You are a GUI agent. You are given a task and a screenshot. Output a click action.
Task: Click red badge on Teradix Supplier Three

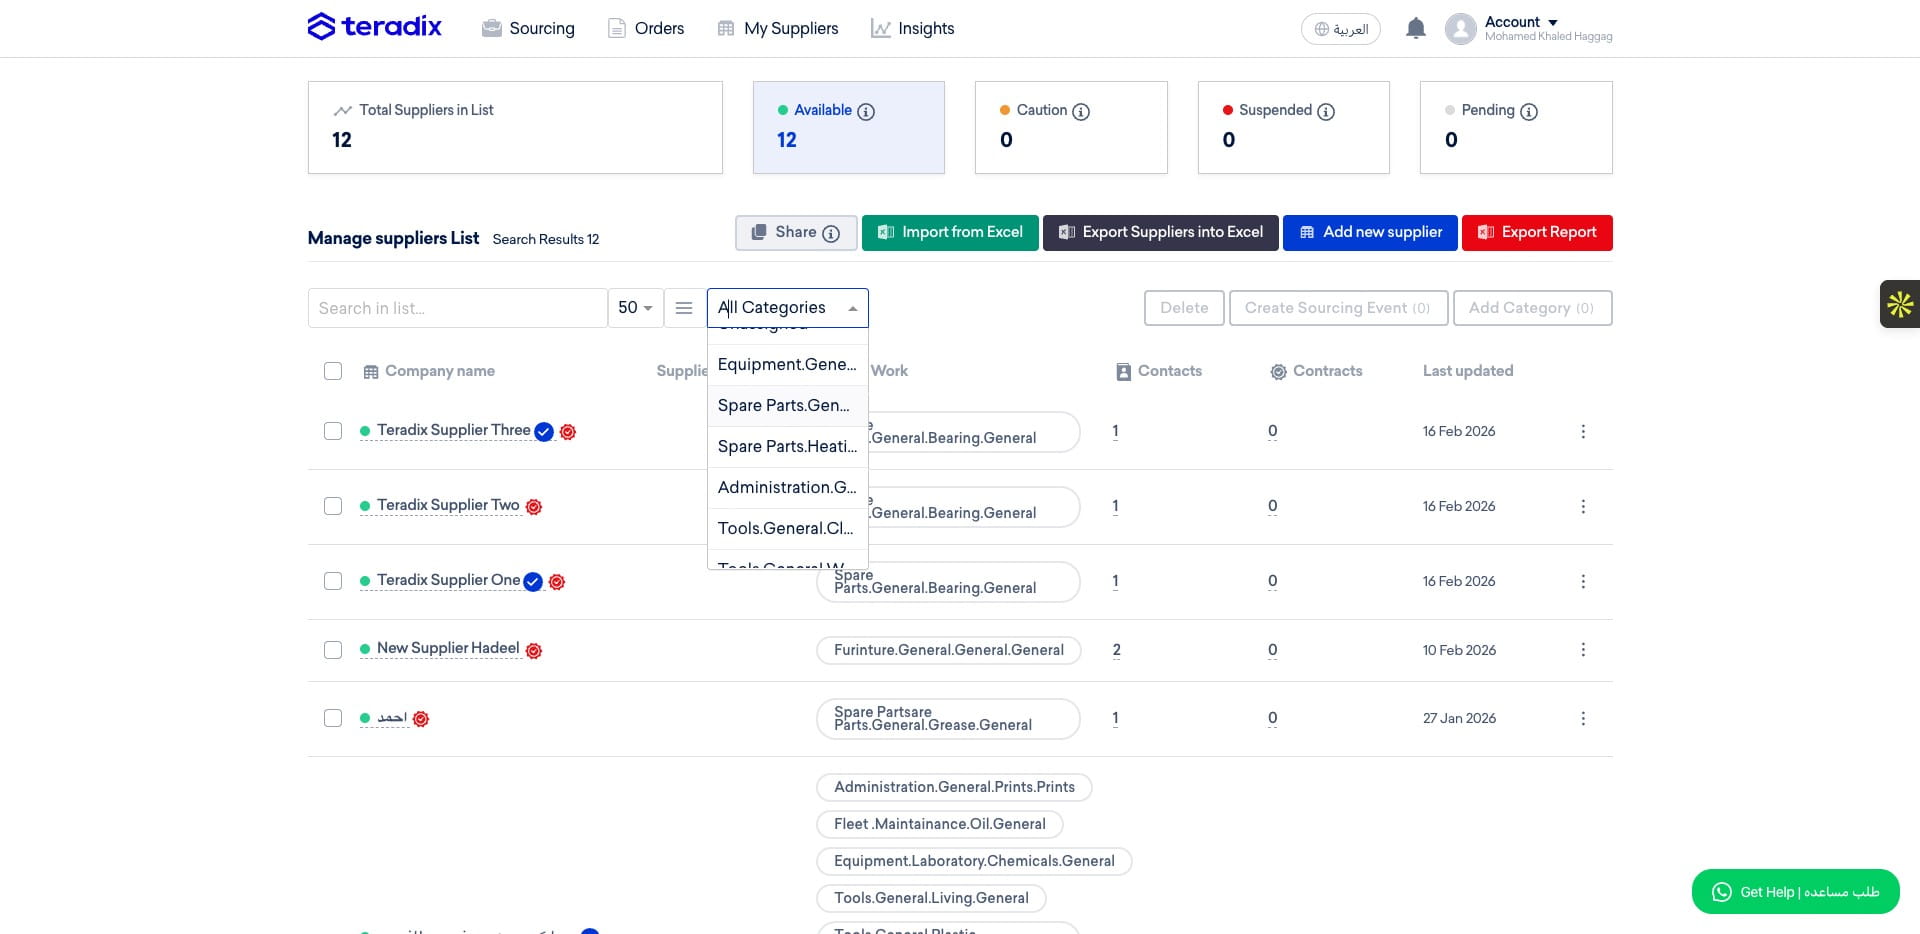point(568,432)
